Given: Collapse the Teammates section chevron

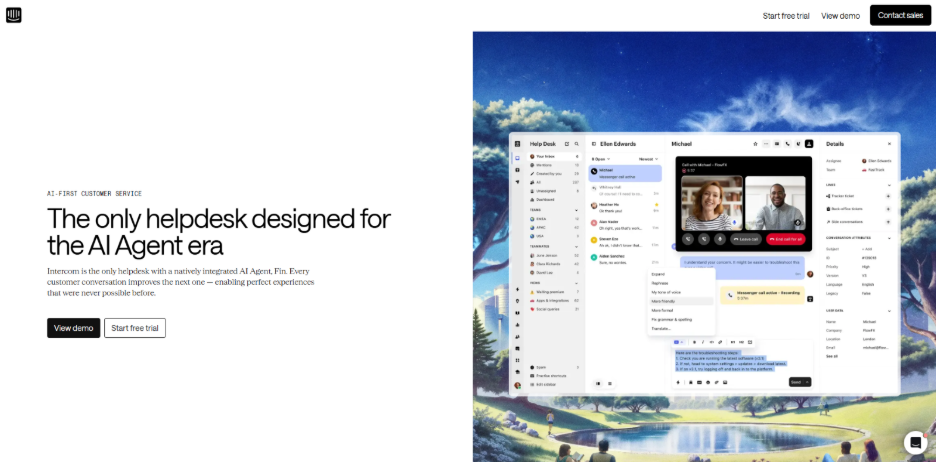Looking at the screenshot, I should (x=576, y=246).
